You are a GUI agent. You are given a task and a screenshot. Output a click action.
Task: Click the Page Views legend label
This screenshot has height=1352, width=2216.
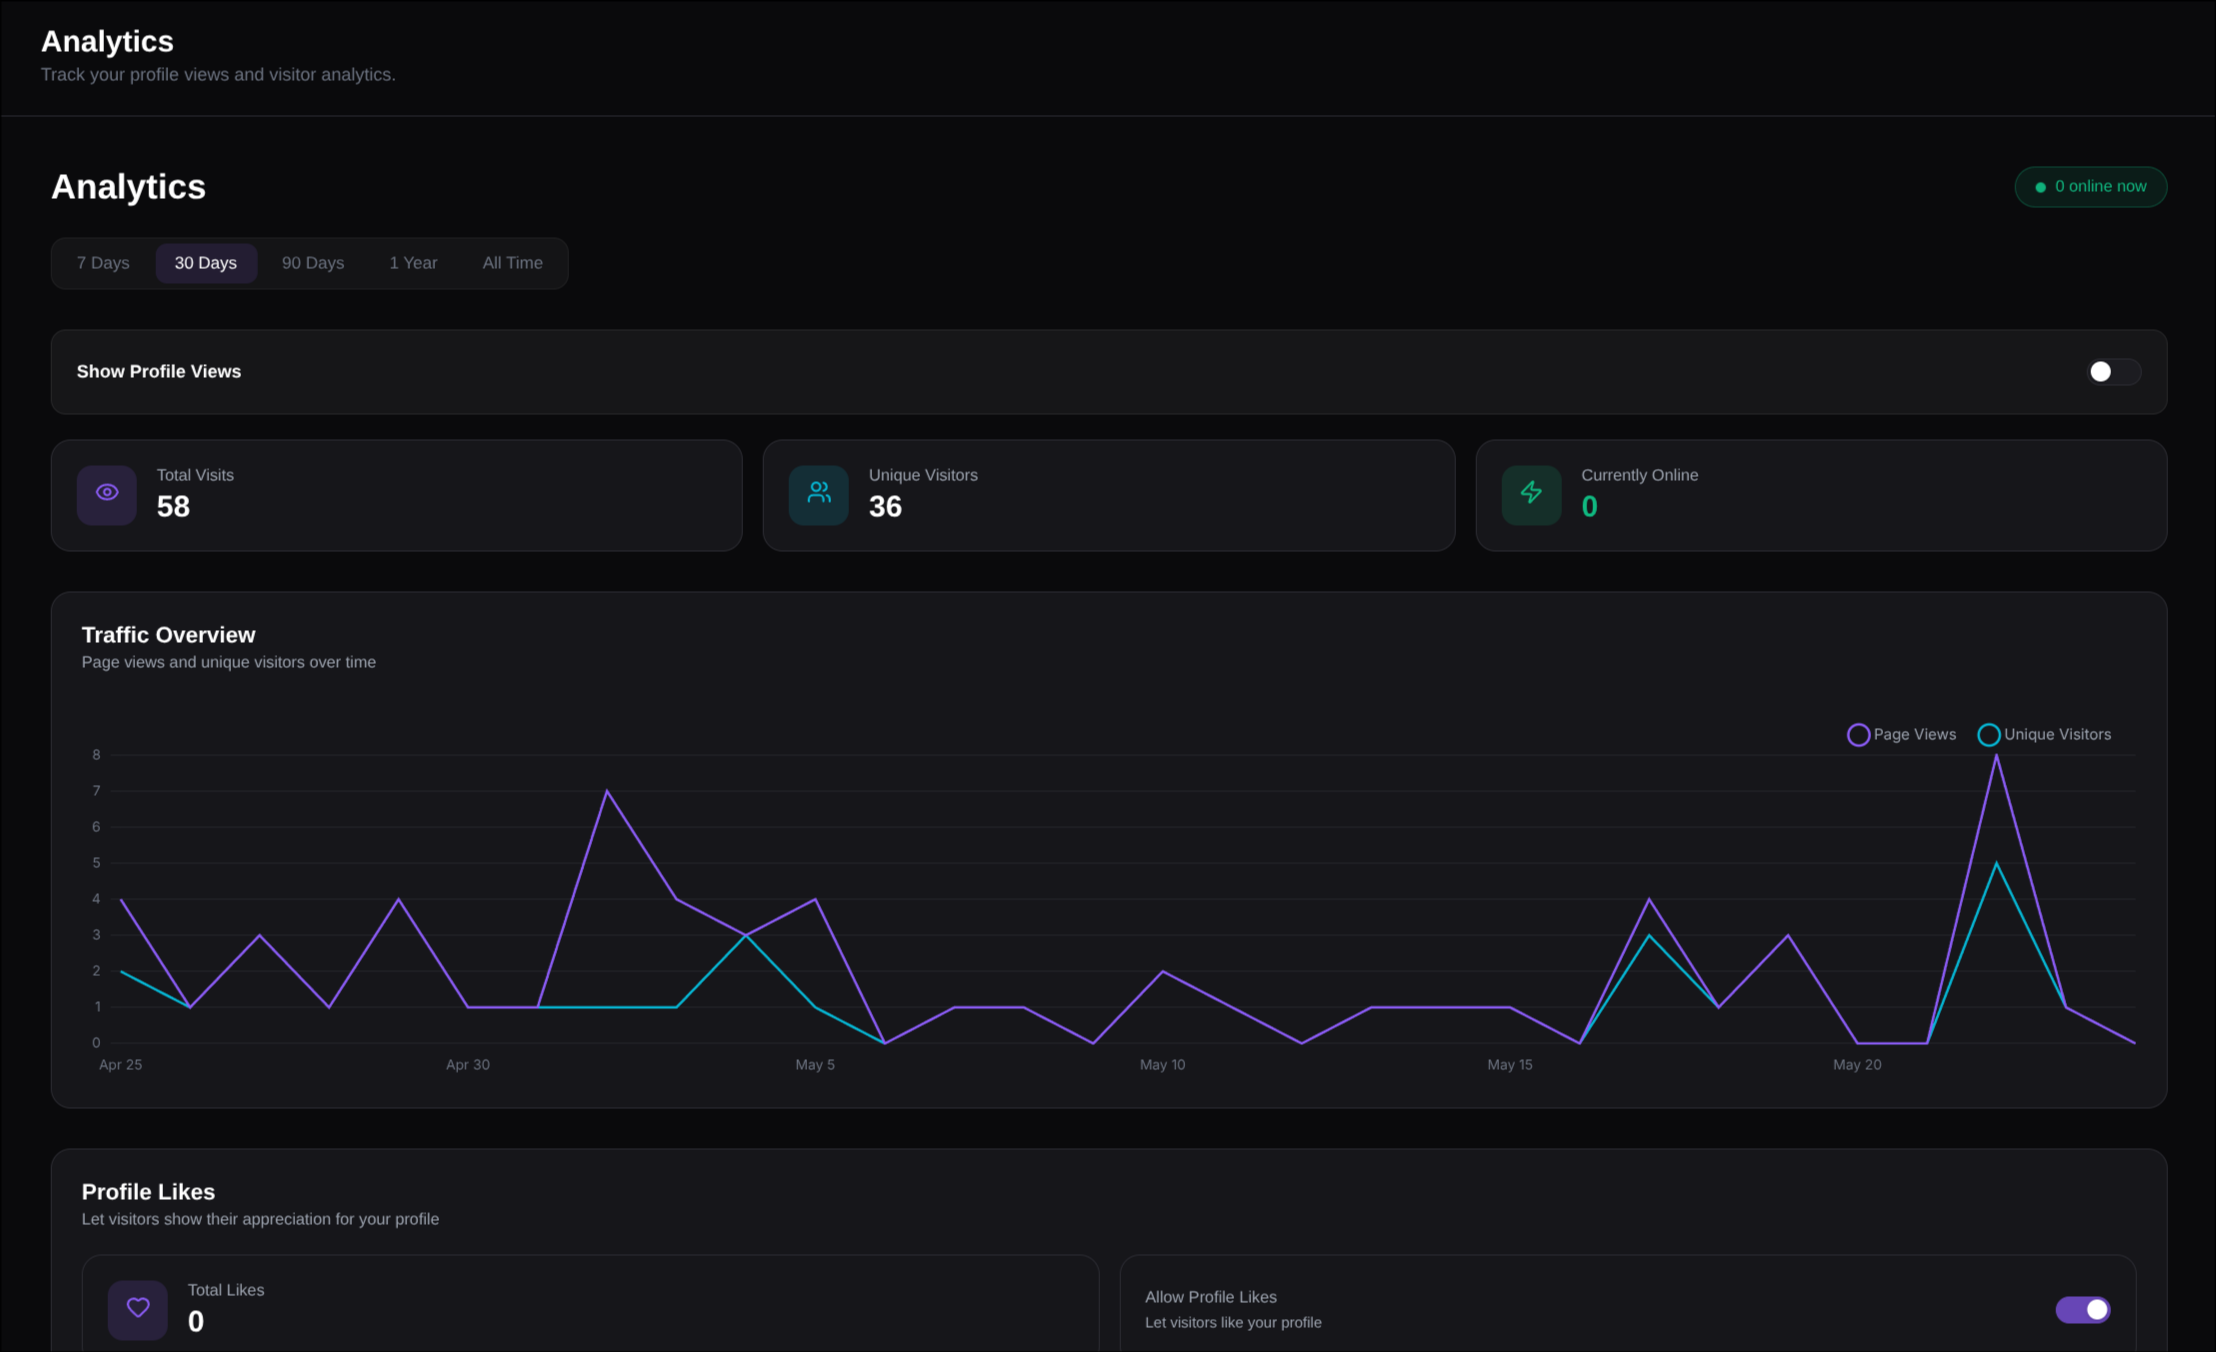[x=1914, y=735]
